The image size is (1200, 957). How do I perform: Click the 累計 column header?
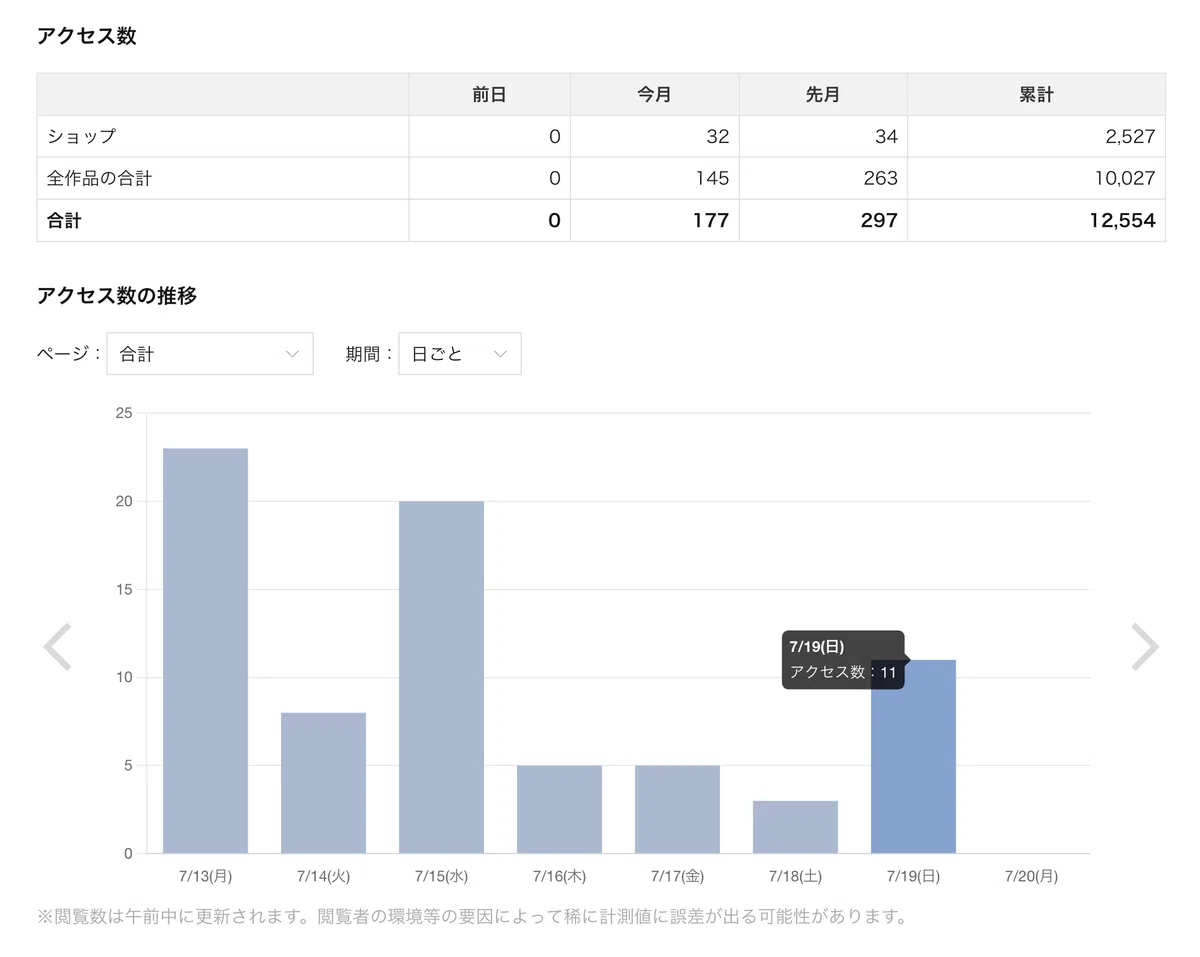click(x=1036, y=95)
